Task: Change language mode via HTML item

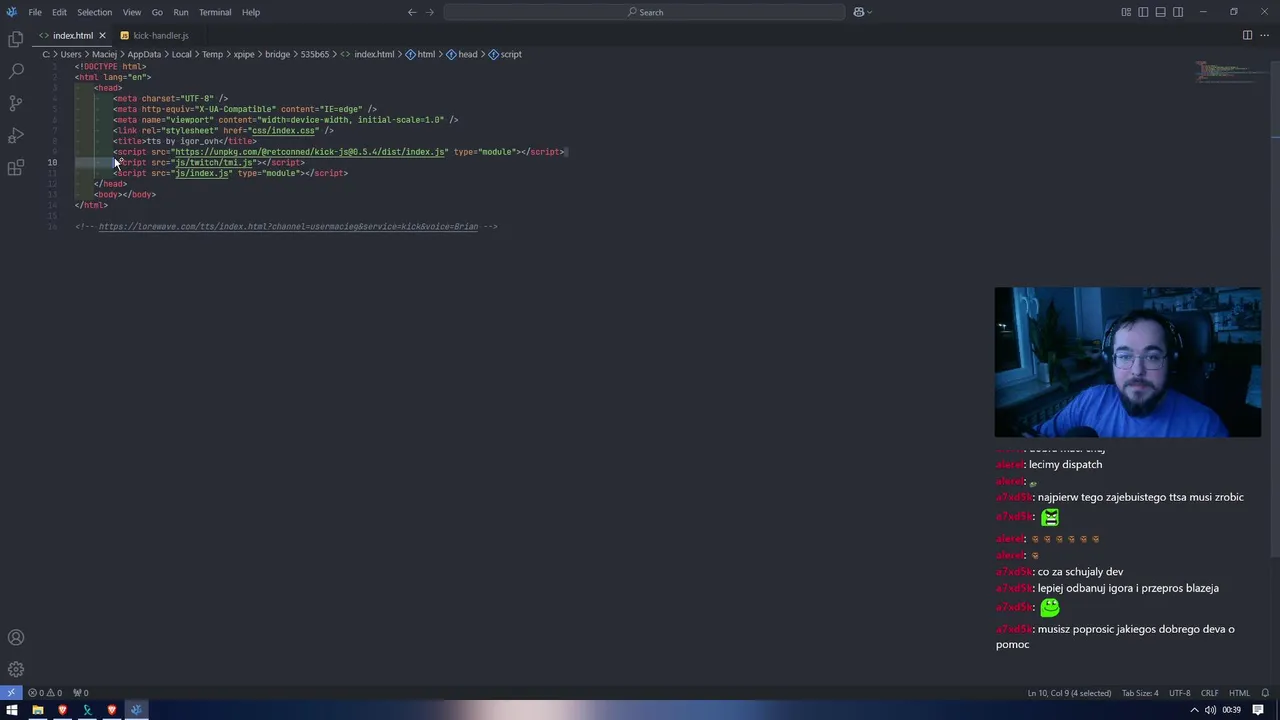Action: pyautogui.click(x=1239, y=693)
